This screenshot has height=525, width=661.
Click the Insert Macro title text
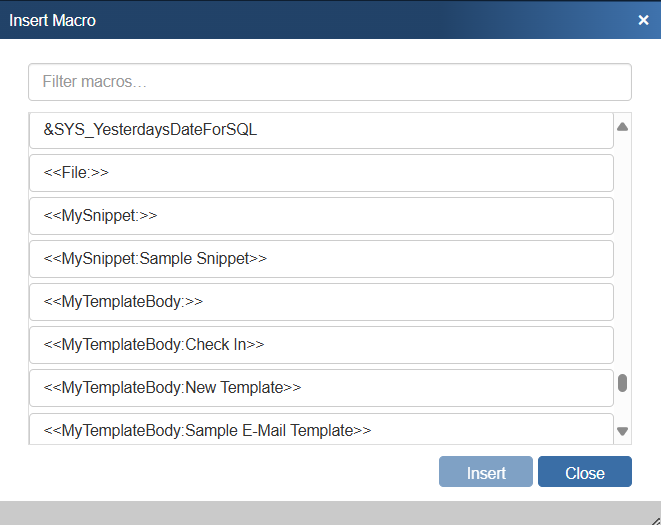pyautogui.click(x=53, y=20)
